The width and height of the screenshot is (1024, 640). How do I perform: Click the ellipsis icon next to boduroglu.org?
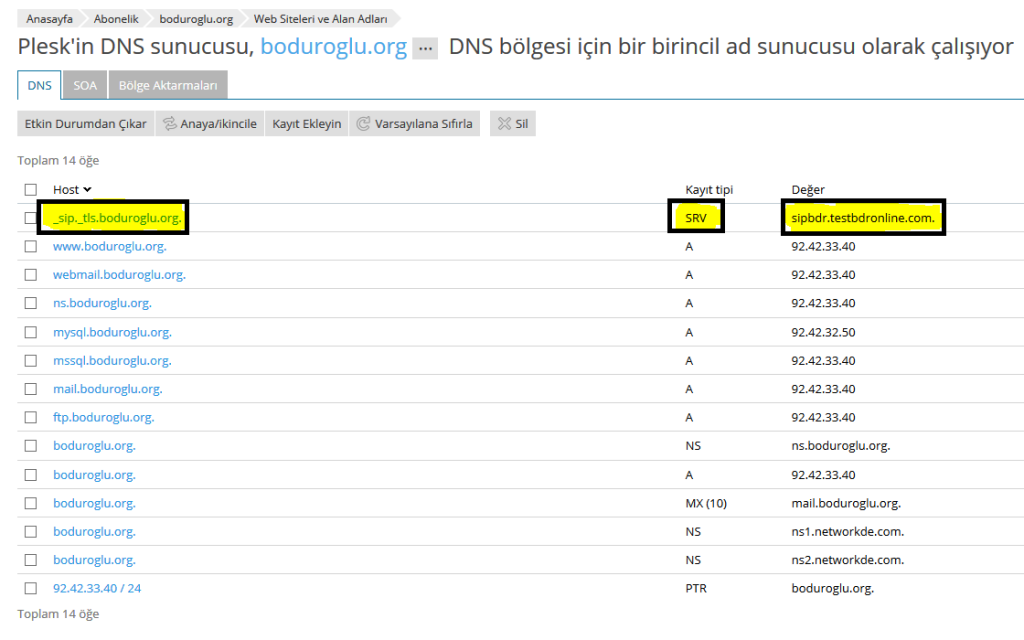425,48
